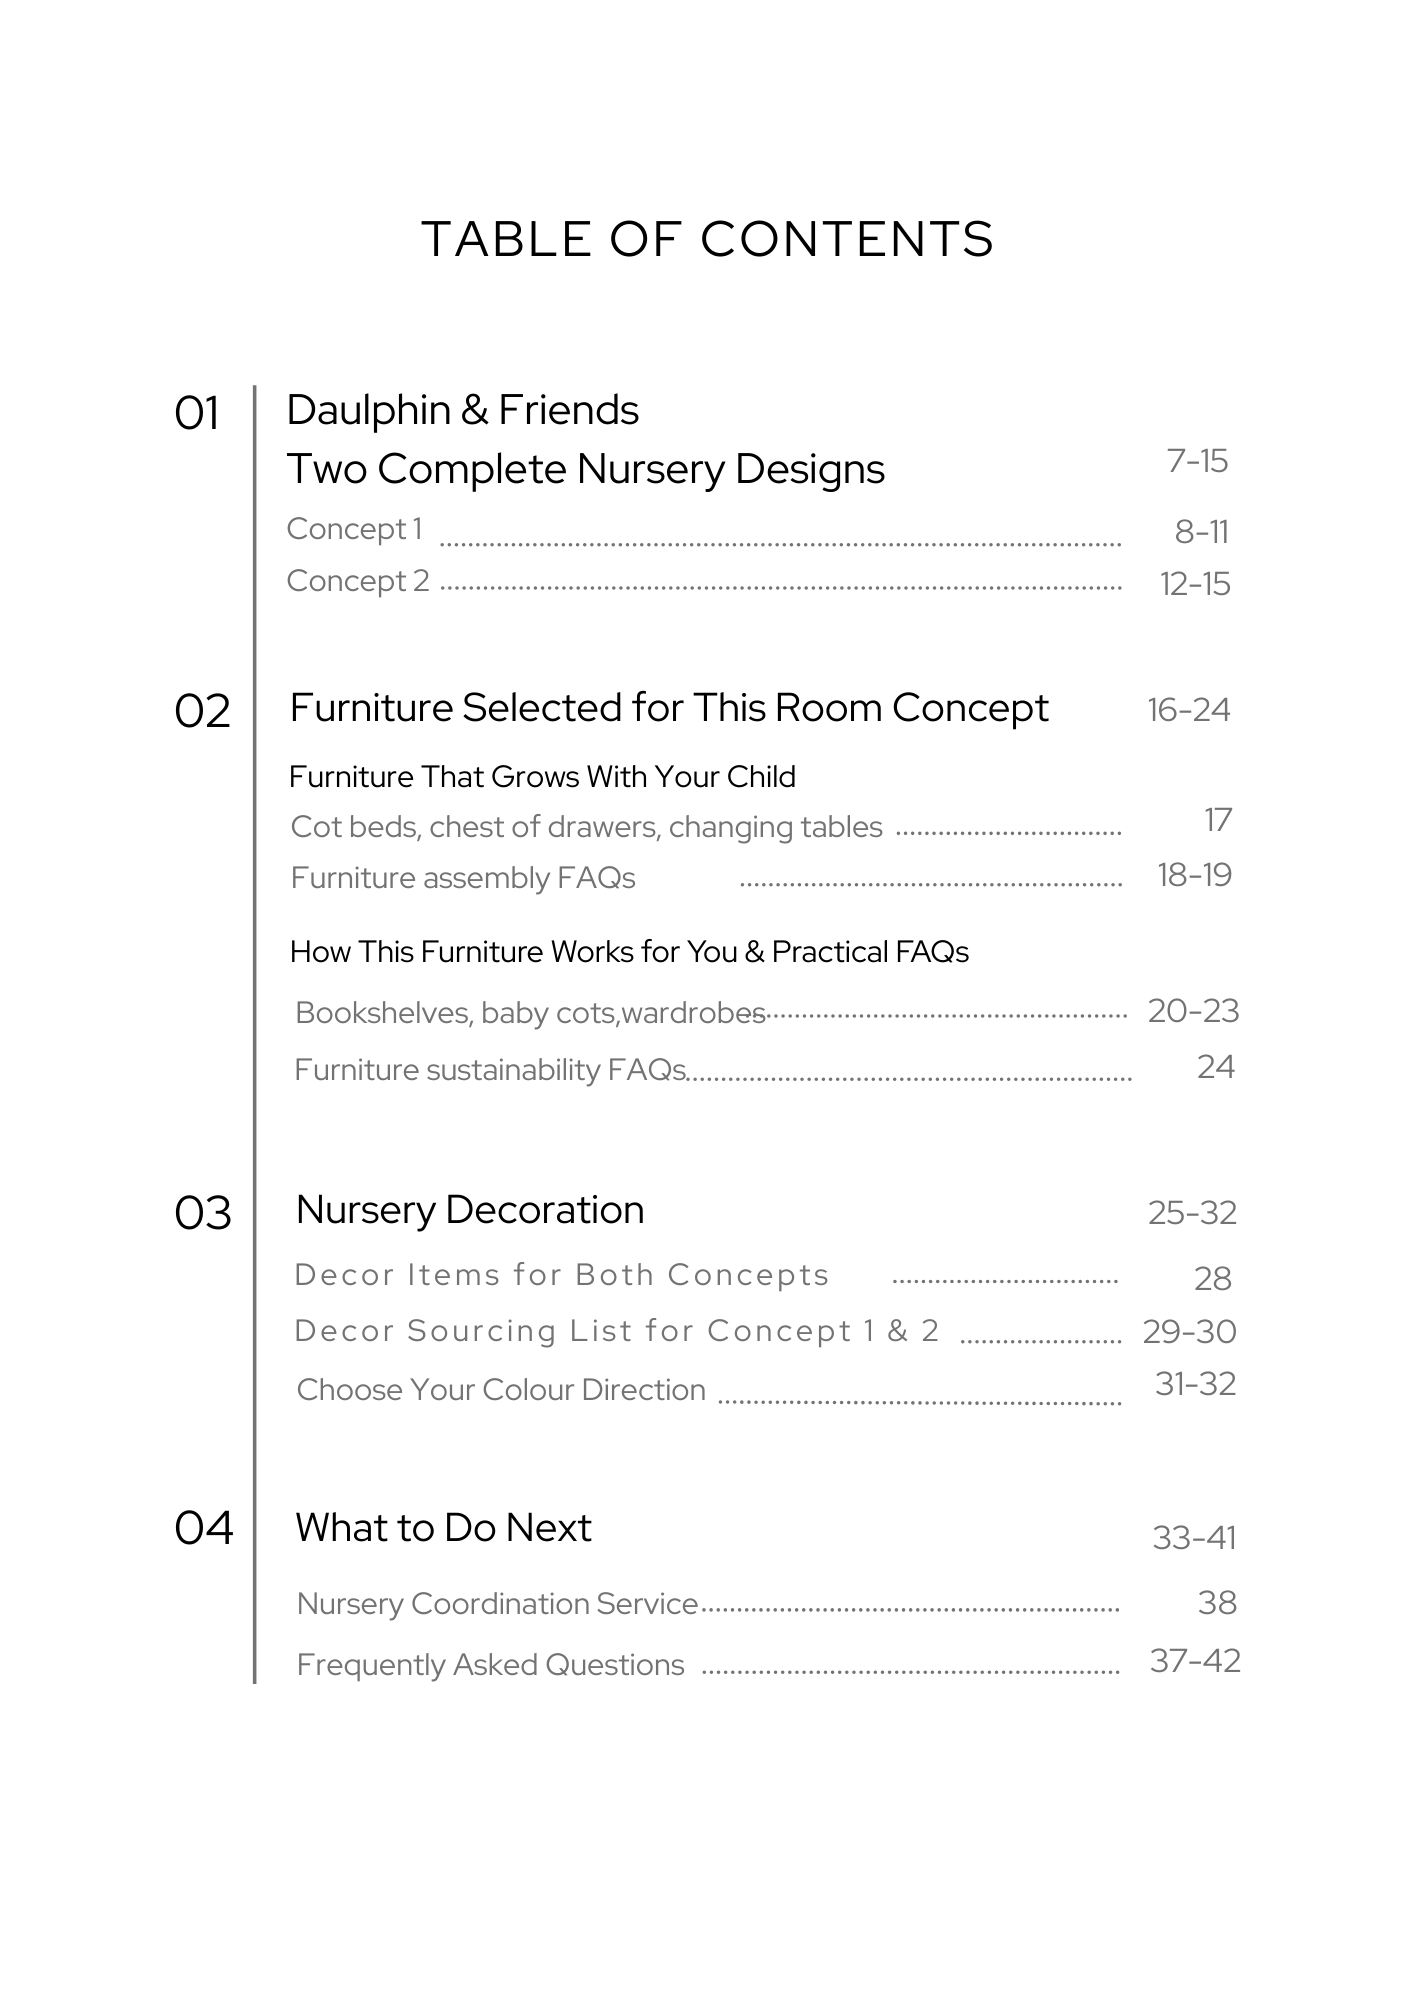The width and height of the screenshot is (1414, 2000).
Task: Click page range 16-24
Action: pos(1188,710)
